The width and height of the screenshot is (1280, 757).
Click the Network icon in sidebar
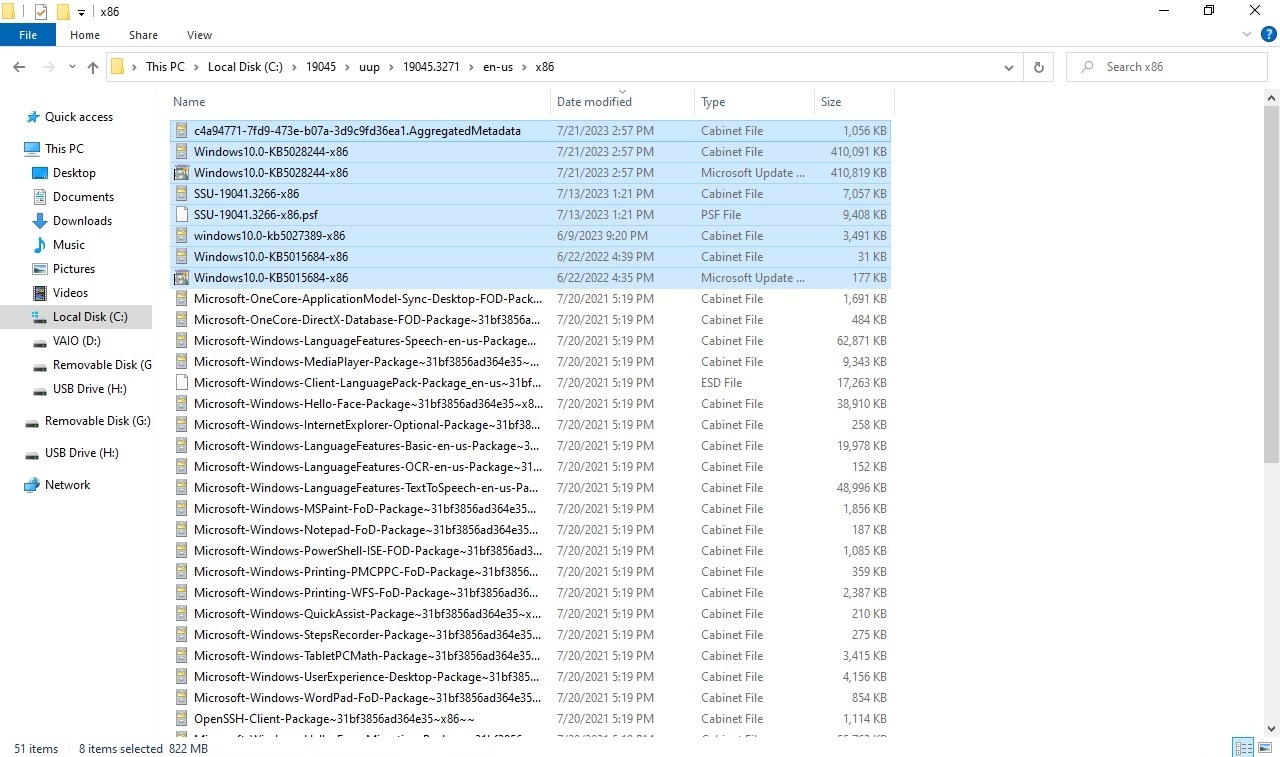(32, 485)
